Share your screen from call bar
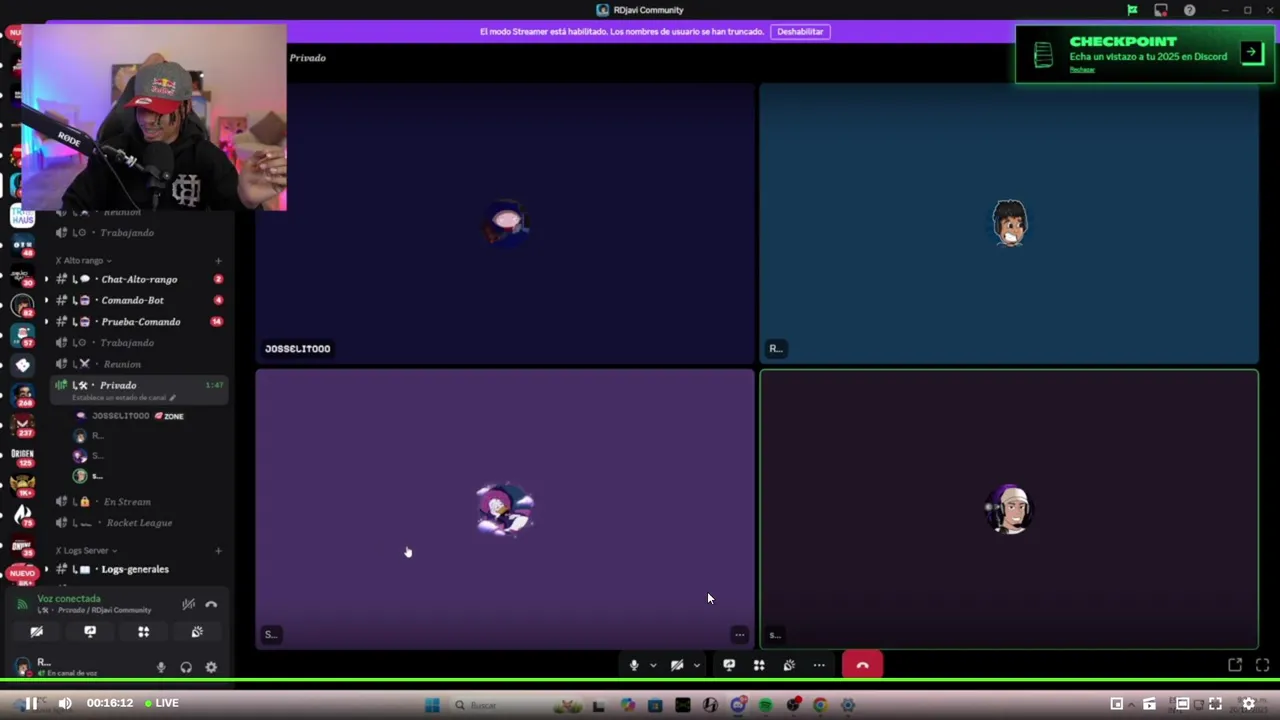Image resolution: width=1280 pixels, height=720 pixels. [x=729, y=665]
